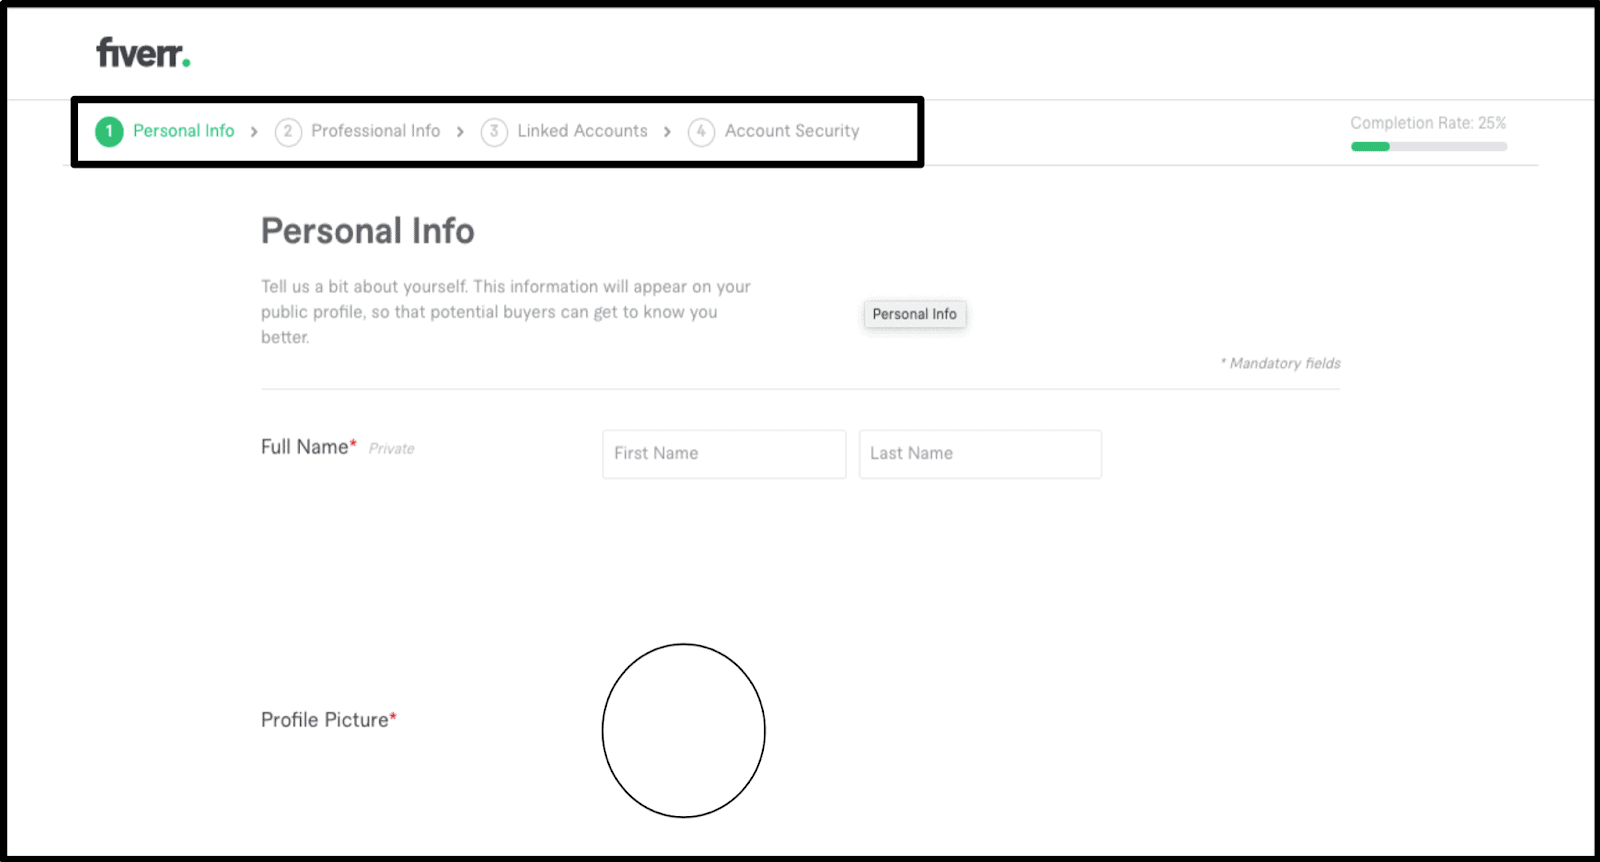Click the chevron after Professional Info
1600x862 pixels.
tap(460, 132)
